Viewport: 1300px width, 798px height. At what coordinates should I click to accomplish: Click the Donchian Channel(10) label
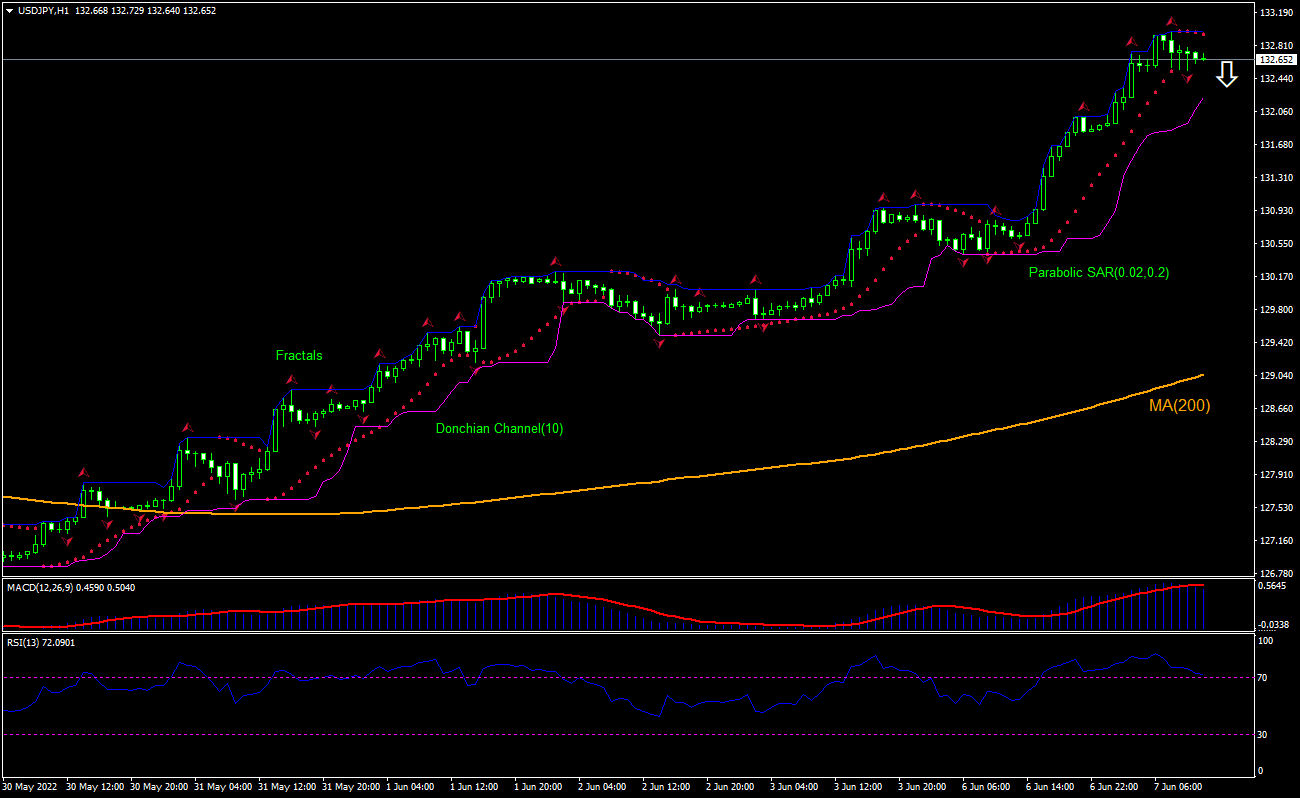pos(498,428)
